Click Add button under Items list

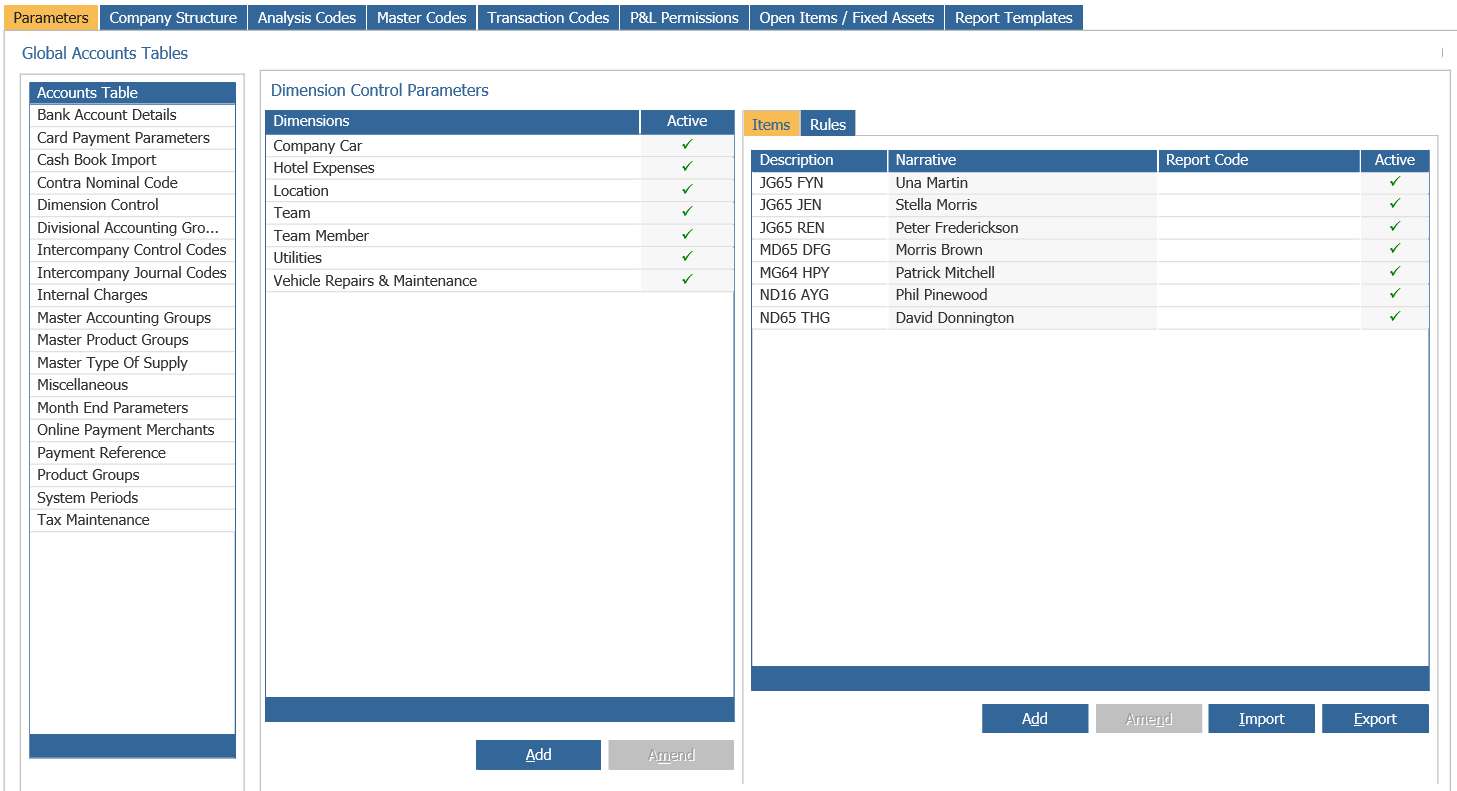click(x=1034, y=719)
